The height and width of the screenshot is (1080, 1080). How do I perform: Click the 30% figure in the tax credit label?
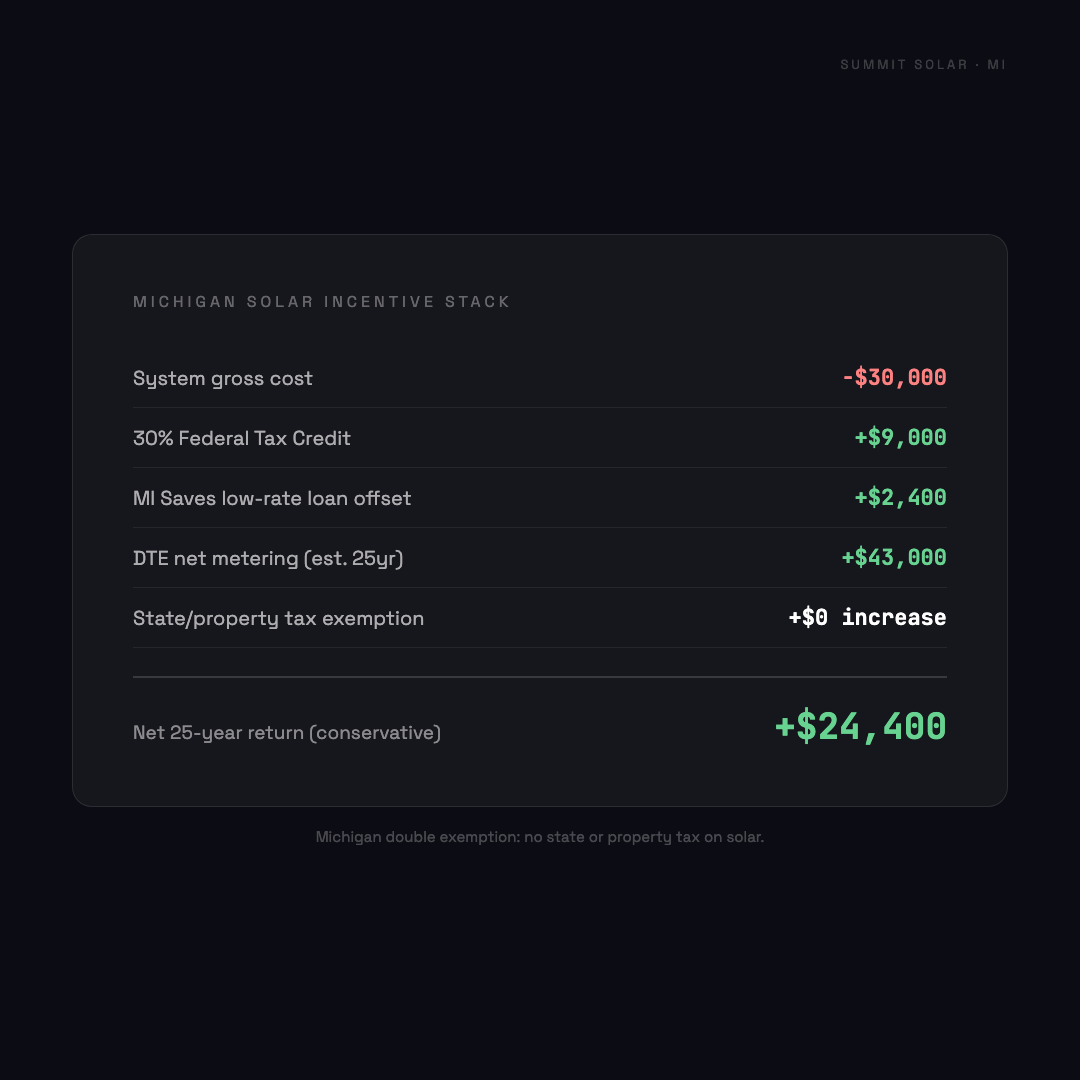coord(153,438)
